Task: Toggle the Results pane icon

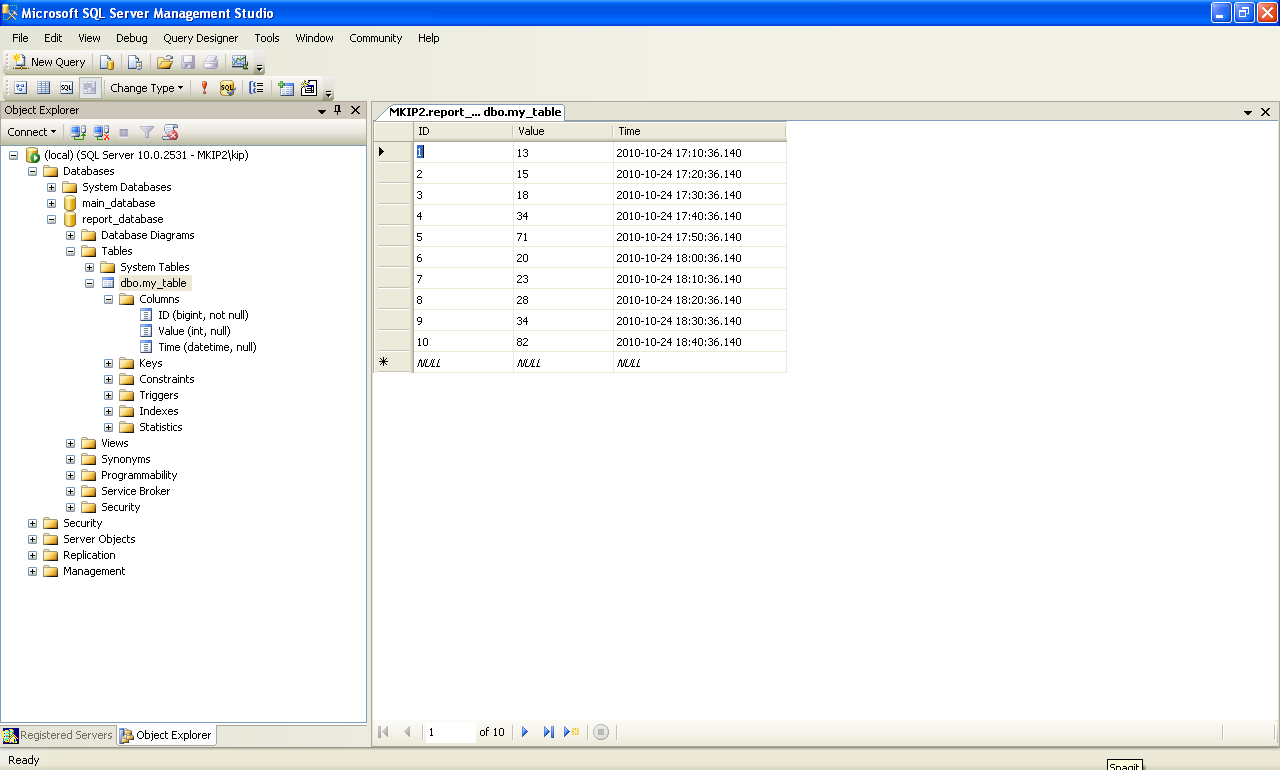Action: click(x=89, y=88)
